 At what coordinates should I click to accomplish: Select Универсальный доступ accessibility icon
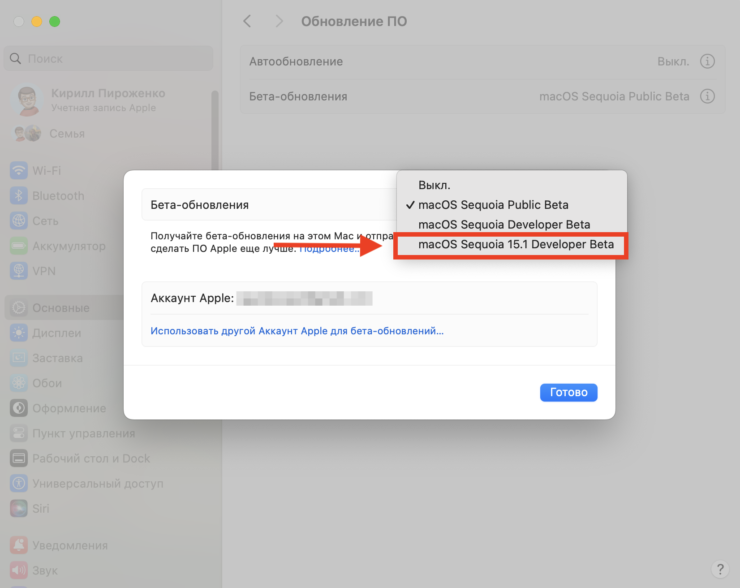pyautogui.click(x=19, y=483)
